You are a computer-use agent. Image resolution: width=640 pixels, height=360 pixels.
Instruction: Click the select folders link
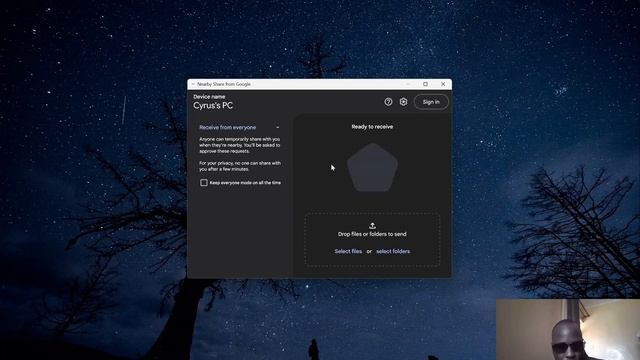(393, 251)
